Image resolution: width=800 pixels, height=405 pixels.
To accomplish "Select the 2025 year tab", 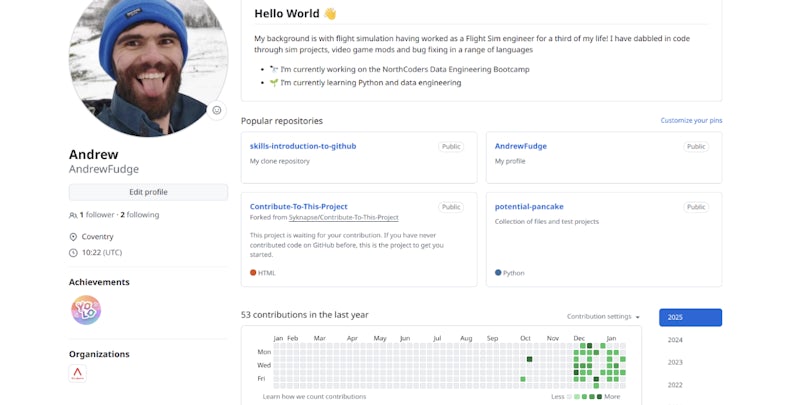I will [x=690, y=317].
